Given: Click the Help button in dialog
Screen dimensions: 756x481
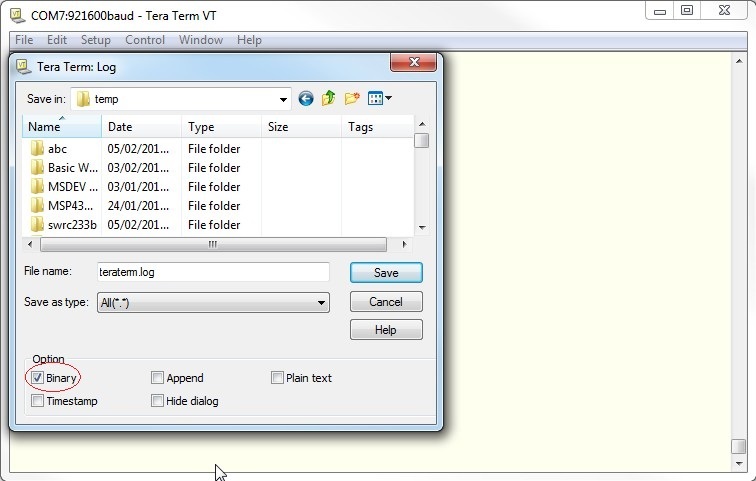Looking at the screenshot, I should (386, 330).
